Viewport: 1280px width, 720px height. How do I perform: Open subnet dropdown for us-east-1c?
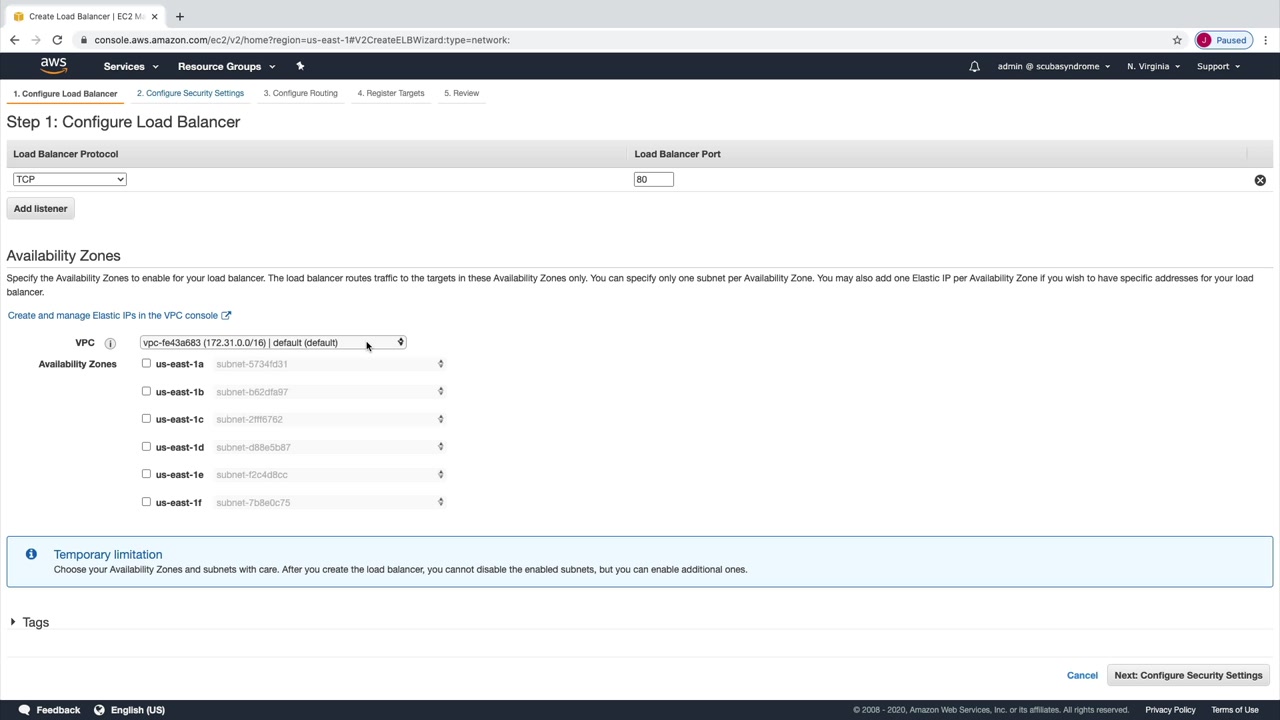tap(330, 419)
